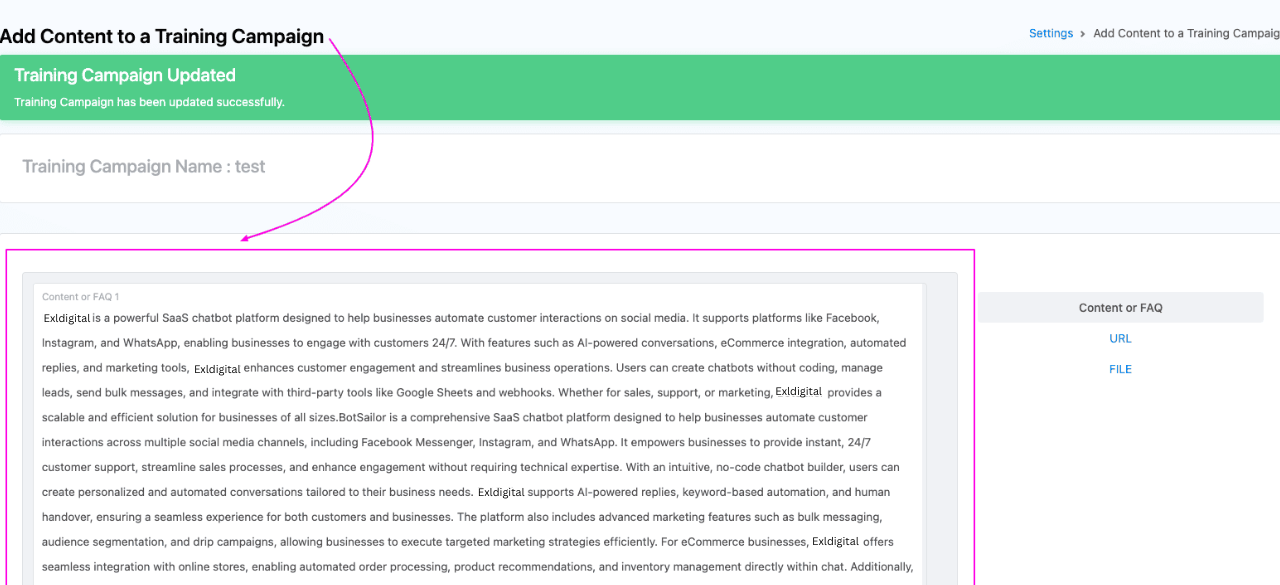This screenshot has height=585, width=1280.
Task: Click the 'Add Content to a Training Campaign' page heading
Action: pos(162,37)
